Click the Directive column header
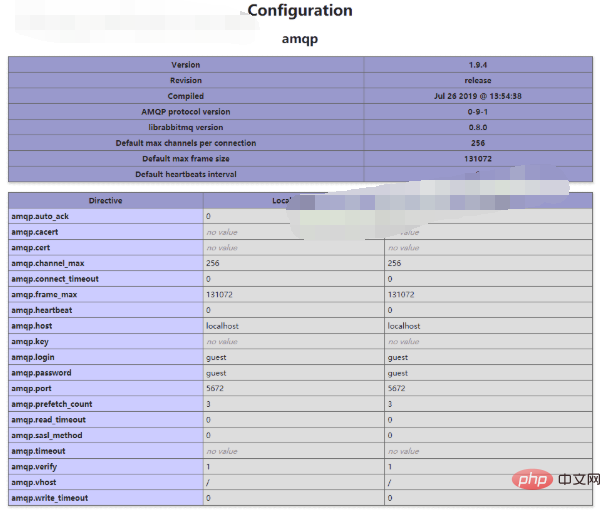The height and width of the screenshot is (512, 611). 105,201
